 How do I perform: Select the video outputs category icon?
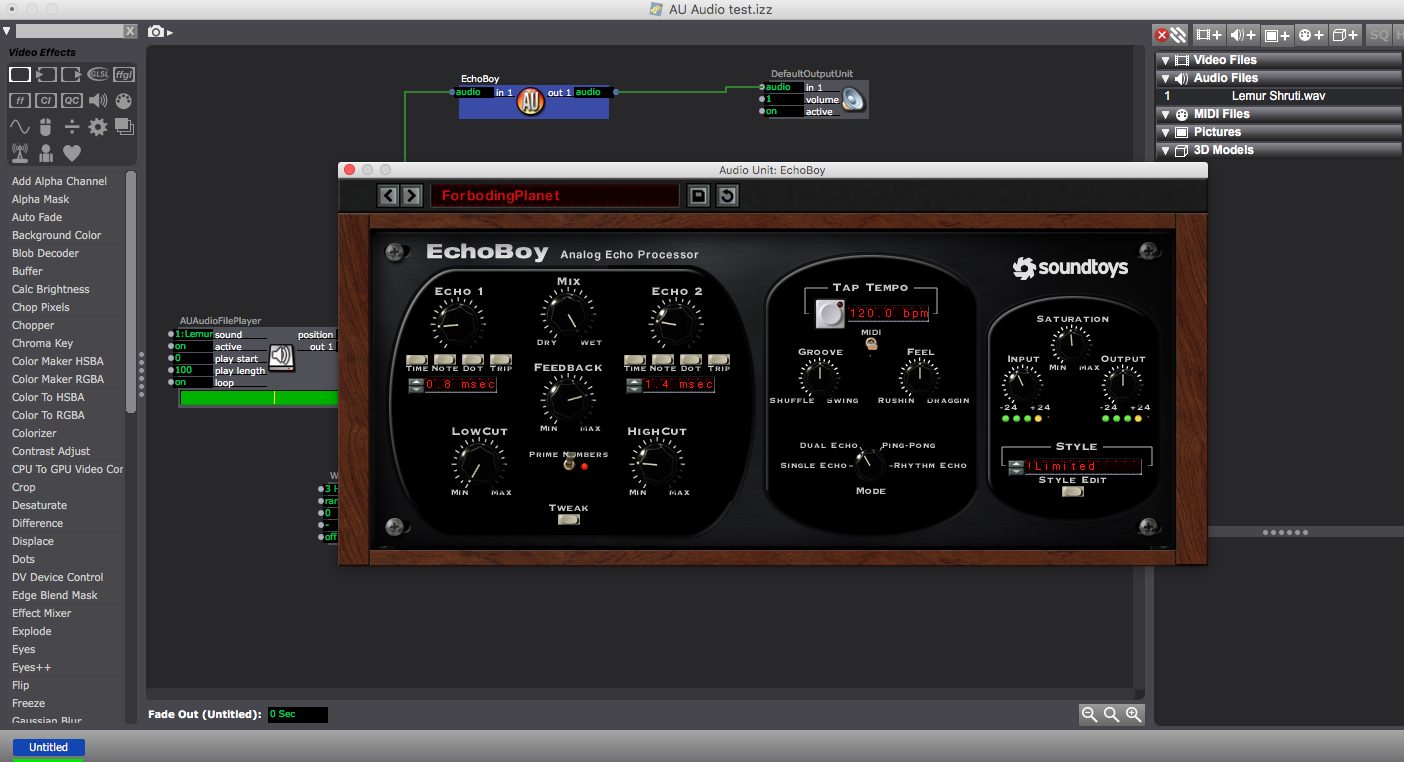coord(72,75)
